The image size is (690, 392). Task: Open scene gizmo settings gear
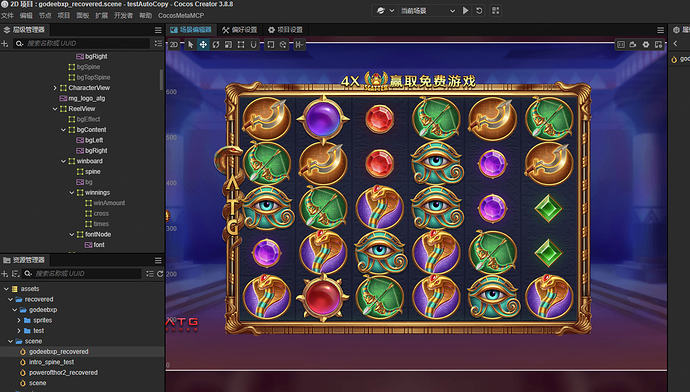(646, 44)
